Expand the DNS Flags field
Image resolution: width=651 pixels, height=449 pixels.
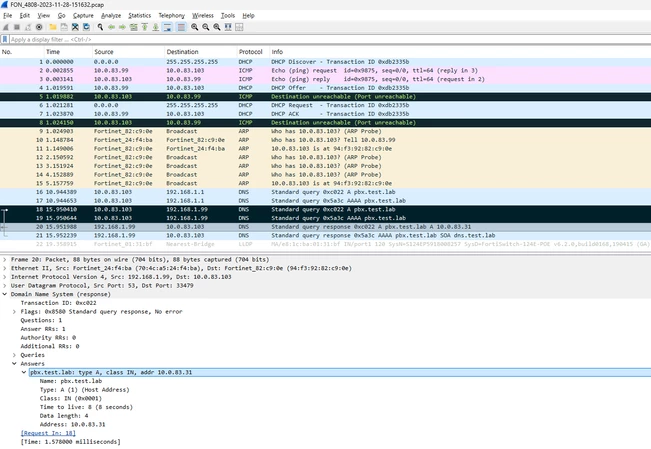pos(14,312)
